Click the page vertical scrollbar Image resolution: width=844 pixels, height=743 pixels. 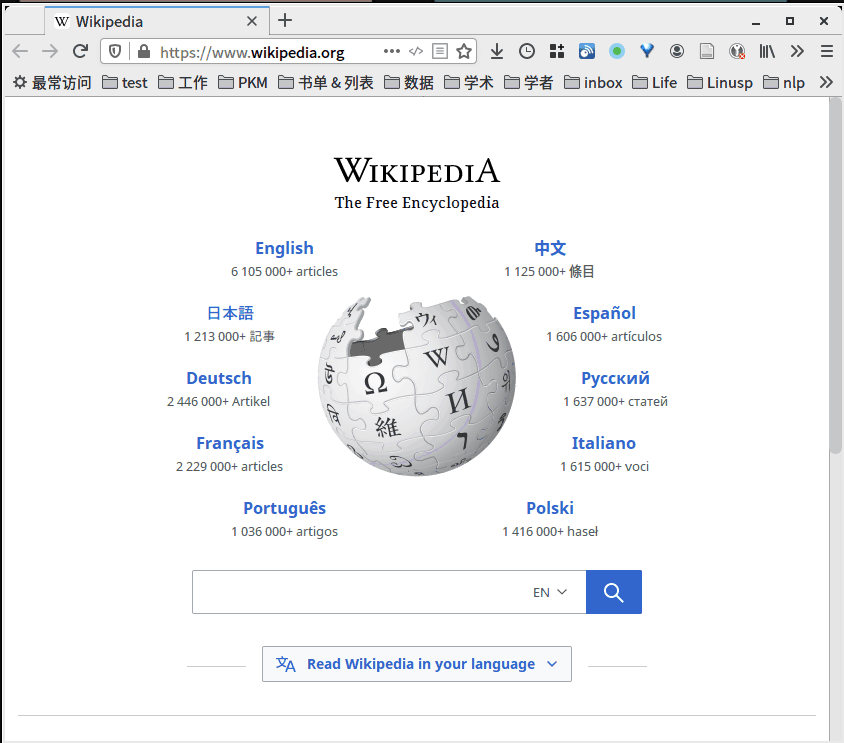835,276
